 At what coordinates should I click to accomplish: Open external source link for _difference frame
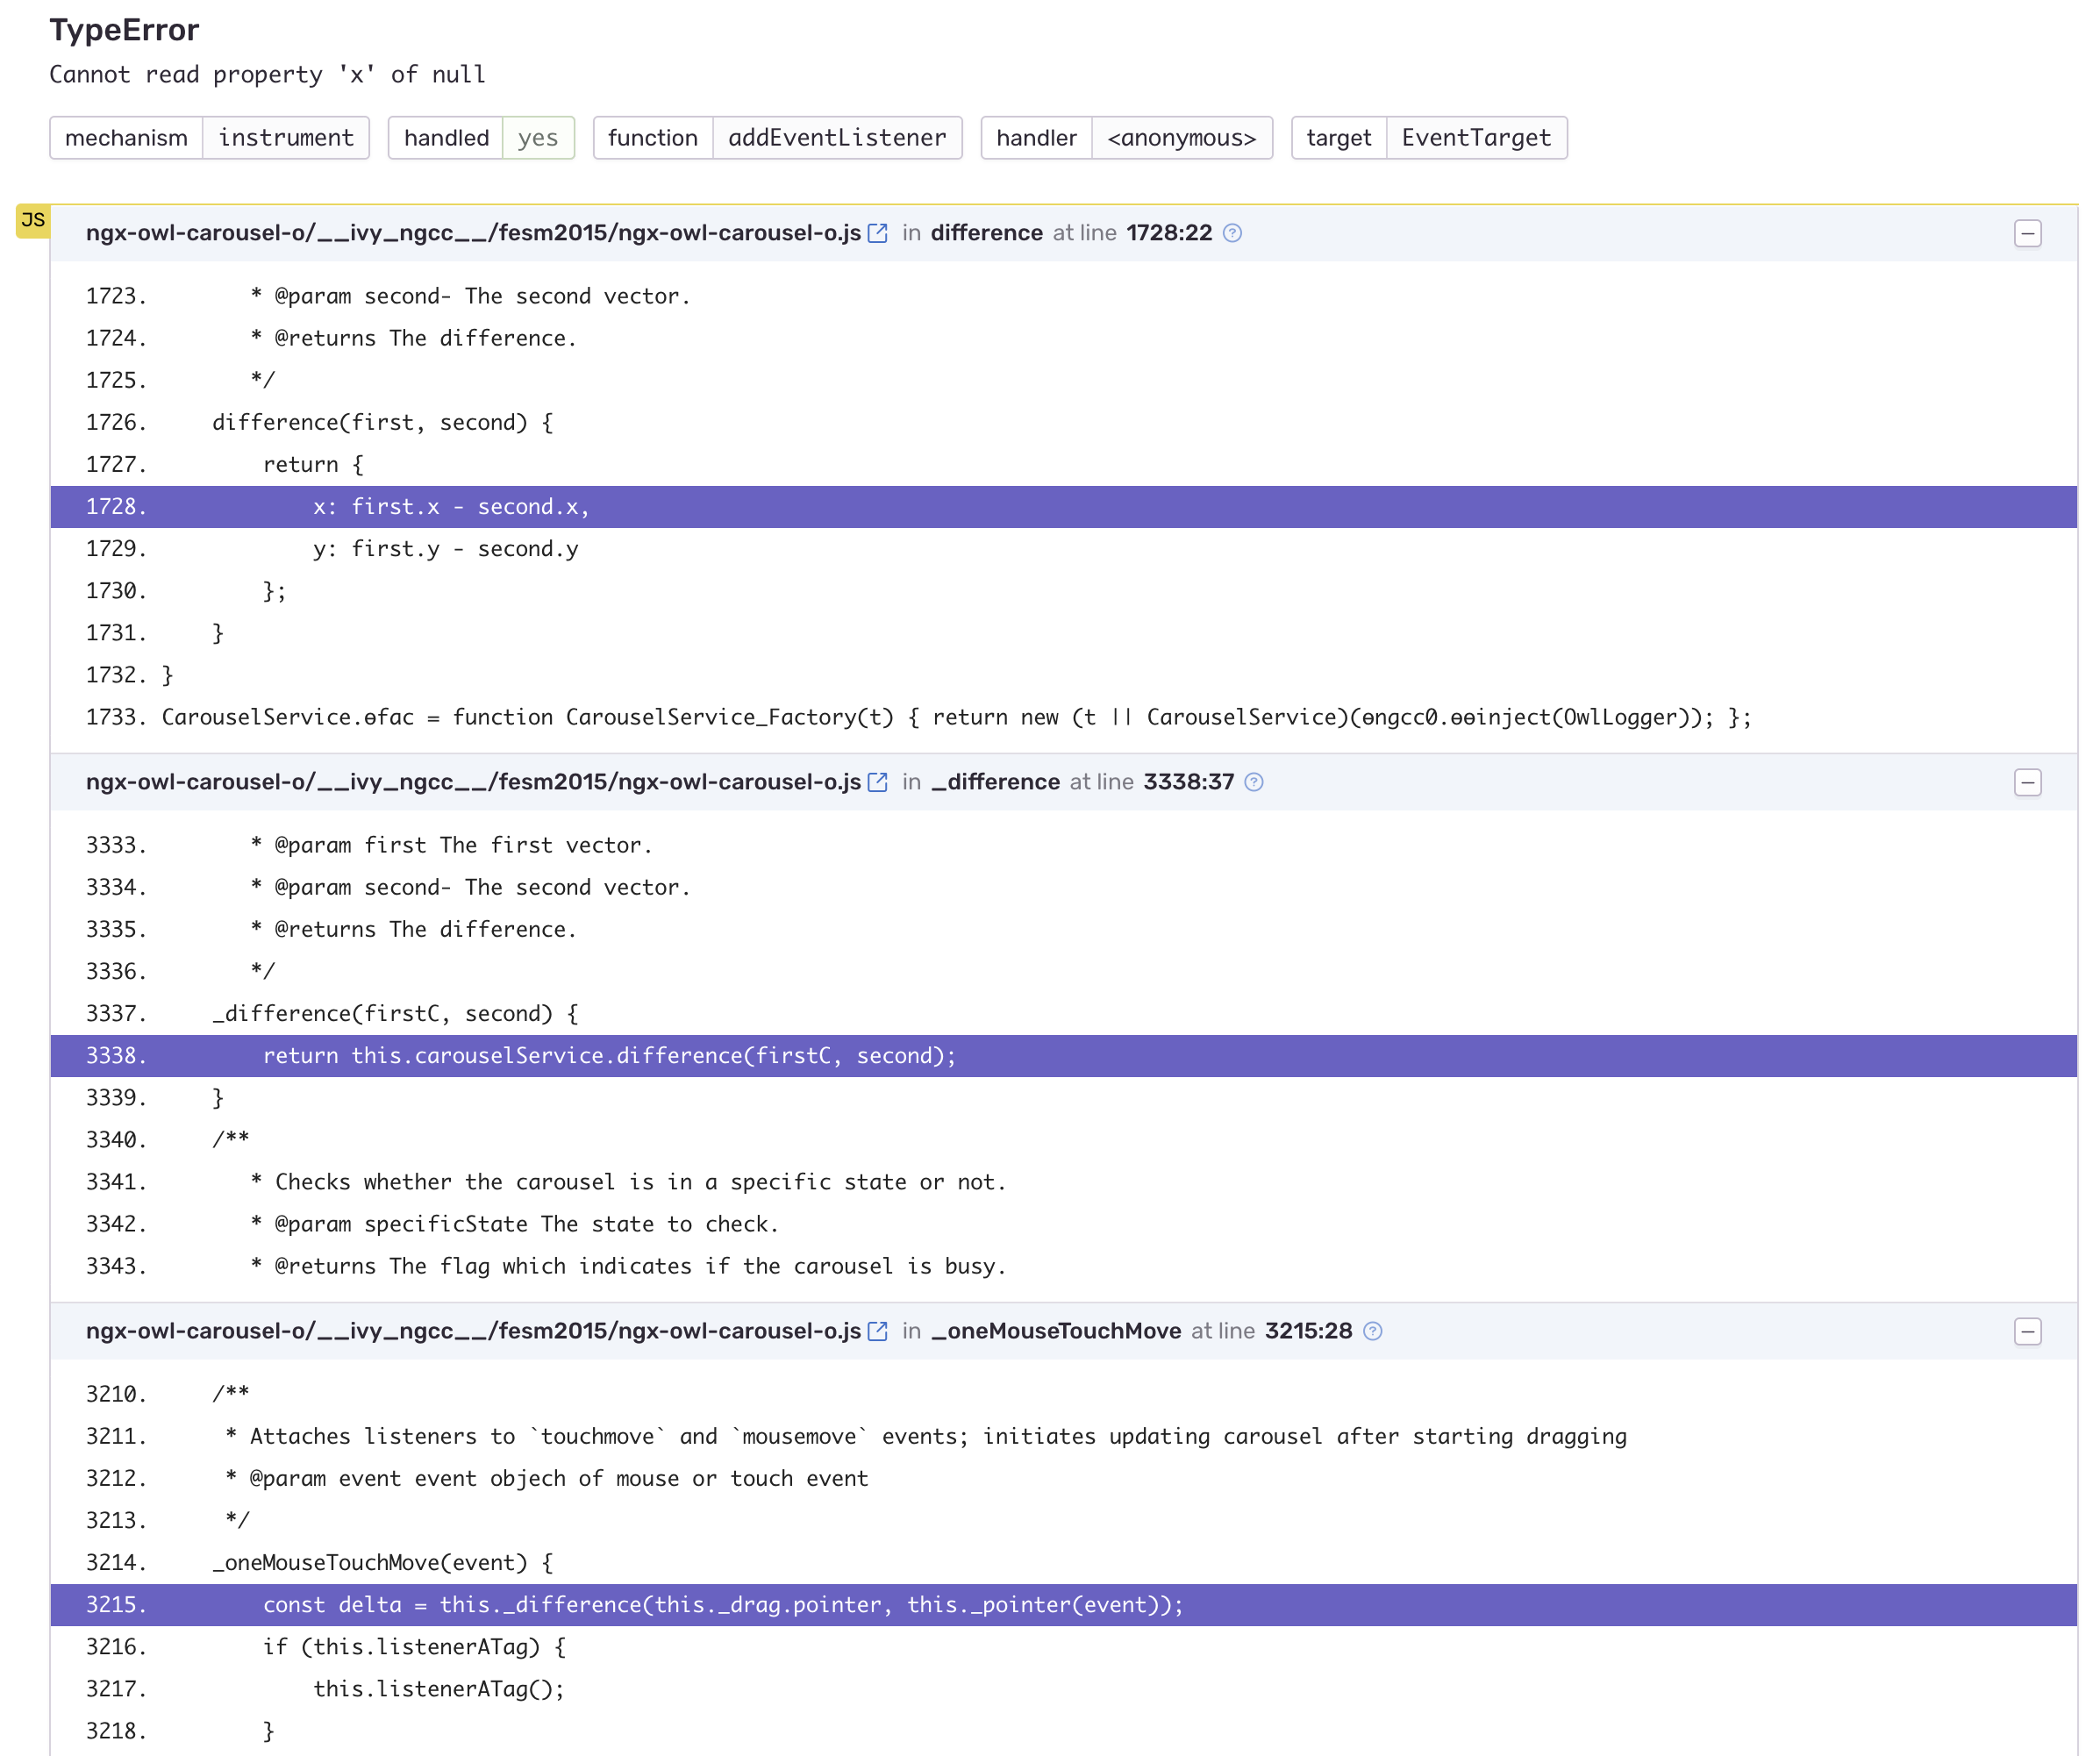pyautogui.click(x=877, y=782)
